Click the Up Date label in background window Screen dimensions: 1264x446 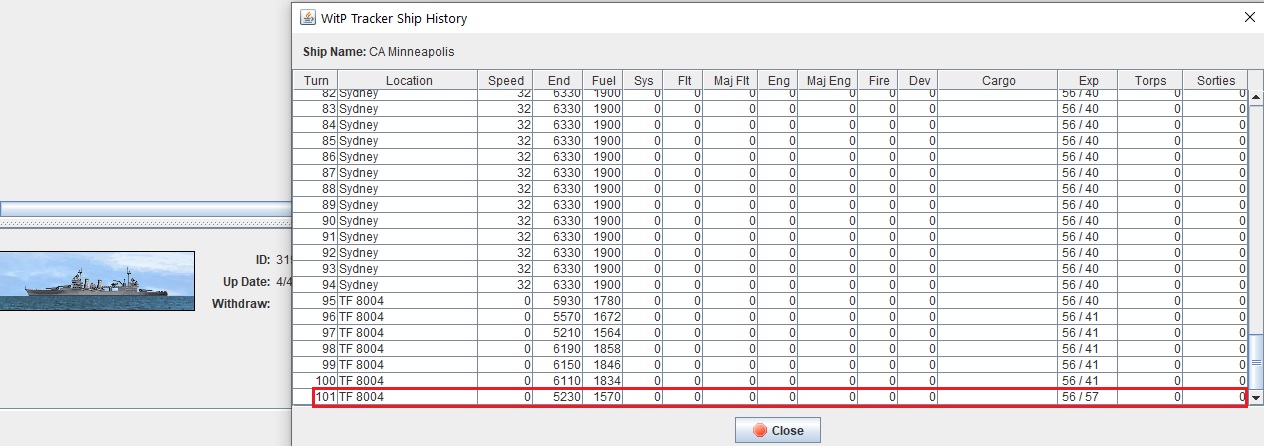pyautogui.click(x=247, y=282)
